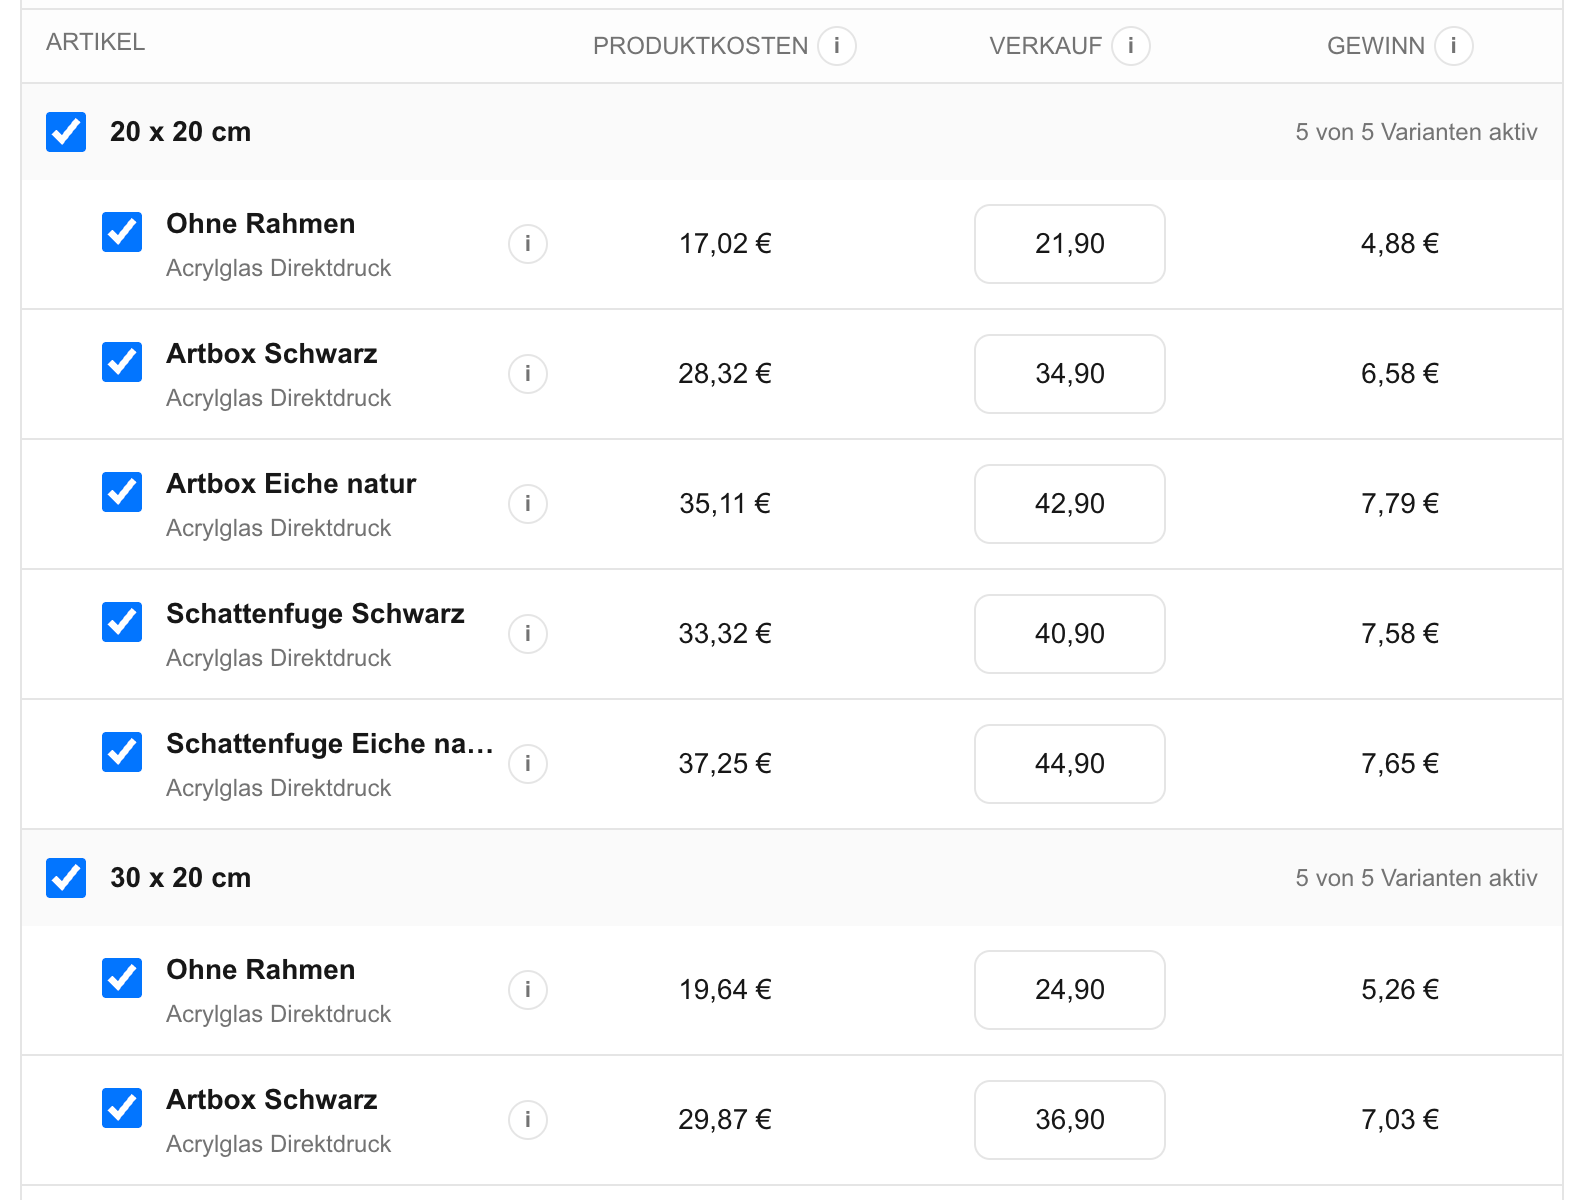Viewport: 1576px width, 1200px height.
Task: Toggle the Schattenfuge Eiche natur checkbox
Action: (122, 752)
